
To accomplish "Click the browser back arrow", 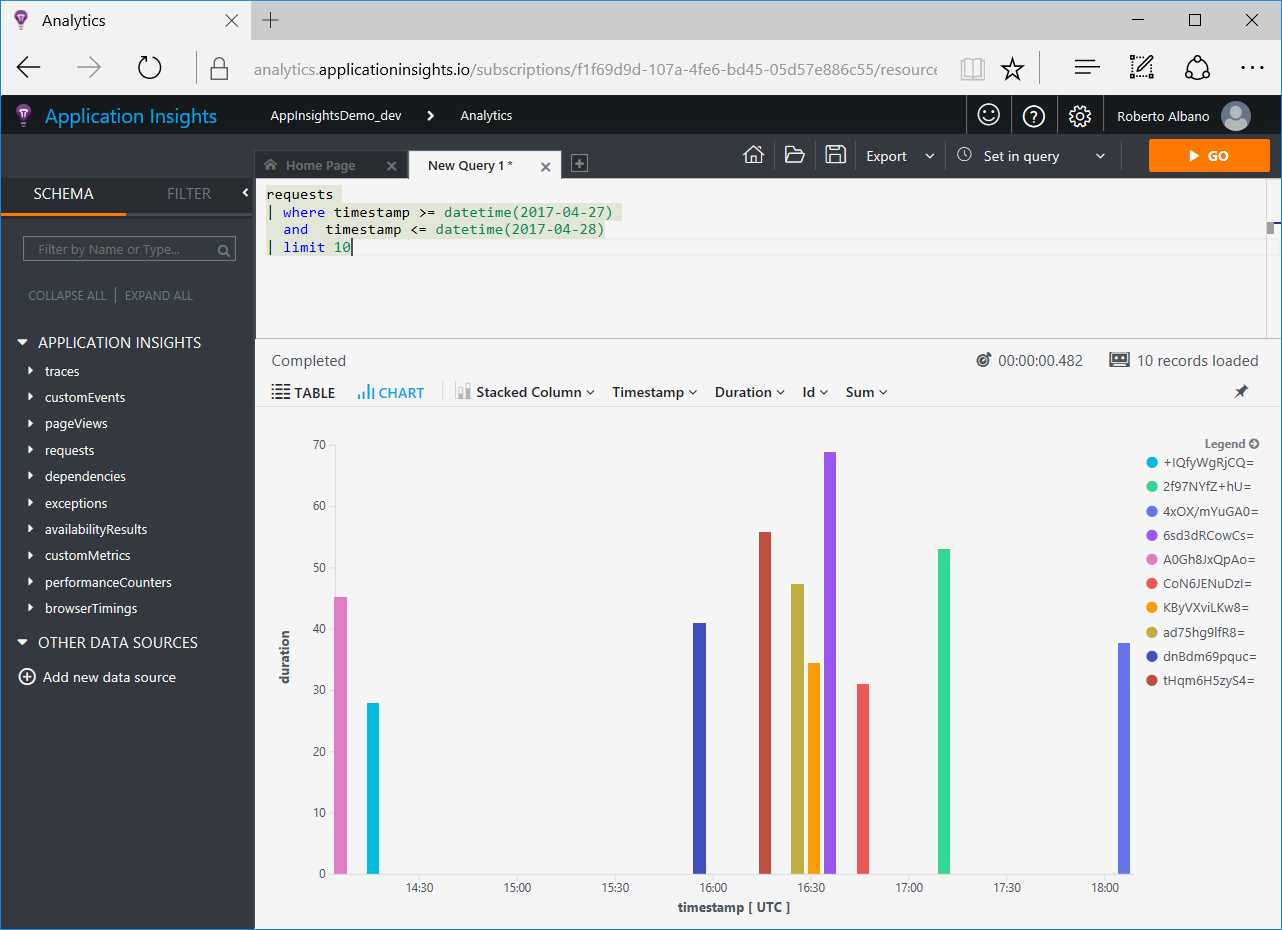I will [x=29, y=68].
